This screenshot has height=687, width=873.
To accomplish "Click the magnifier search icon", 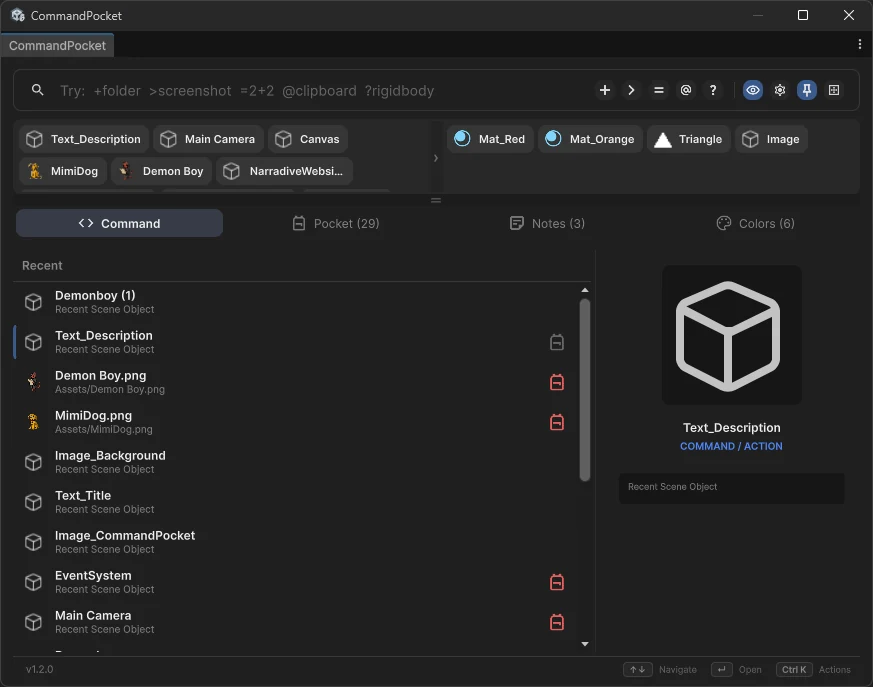I will (37, 90).
